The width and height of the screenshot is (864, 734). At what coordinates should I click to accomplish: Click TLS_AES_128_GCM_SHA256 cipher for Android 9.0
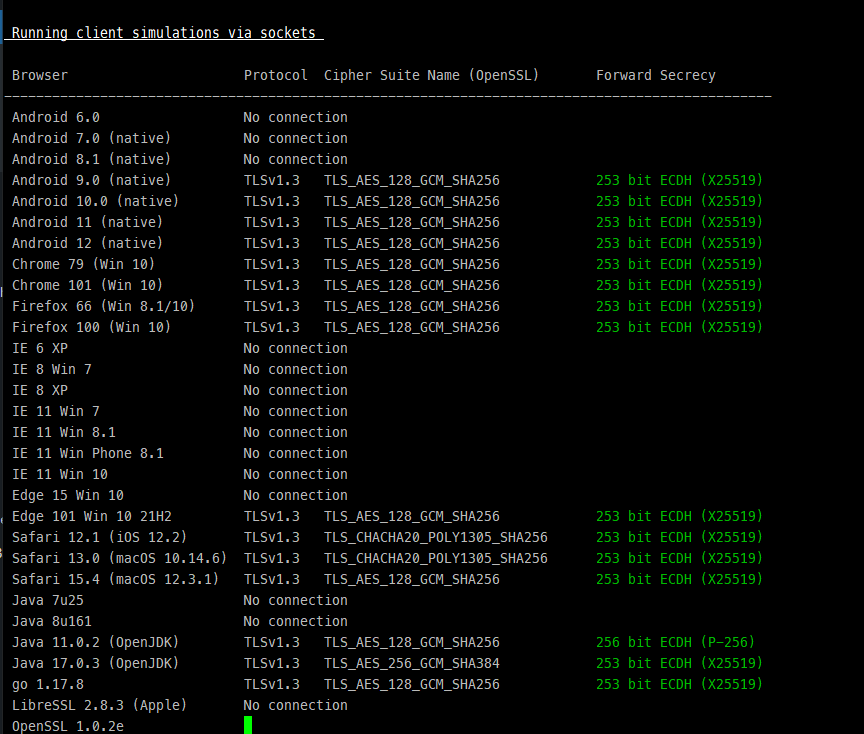pos(412,180)
